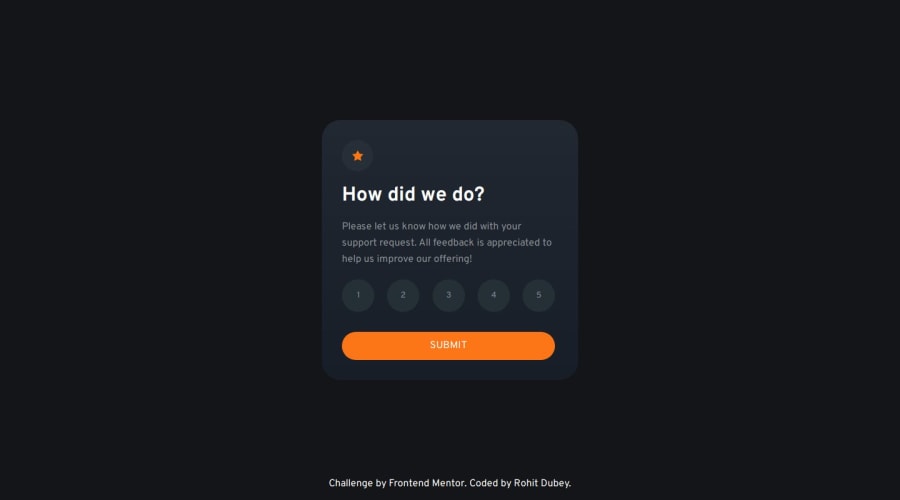Open the Frontend Mentor link

point(426,483)
